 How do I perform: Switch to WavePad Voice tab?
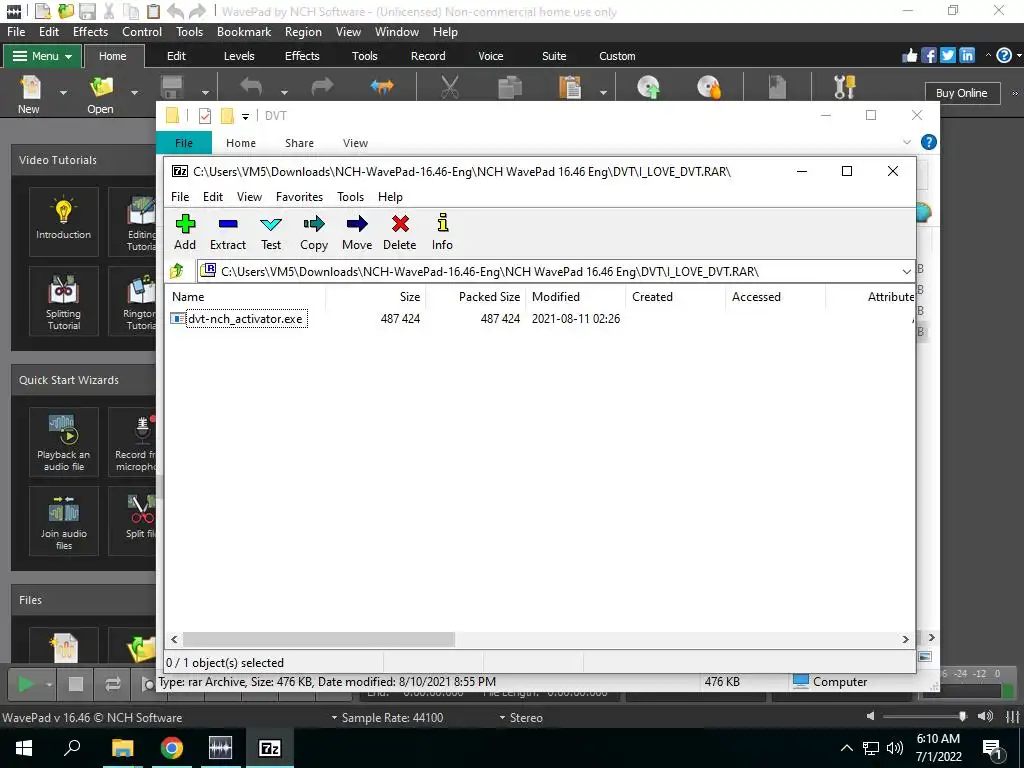coord(490,56)
